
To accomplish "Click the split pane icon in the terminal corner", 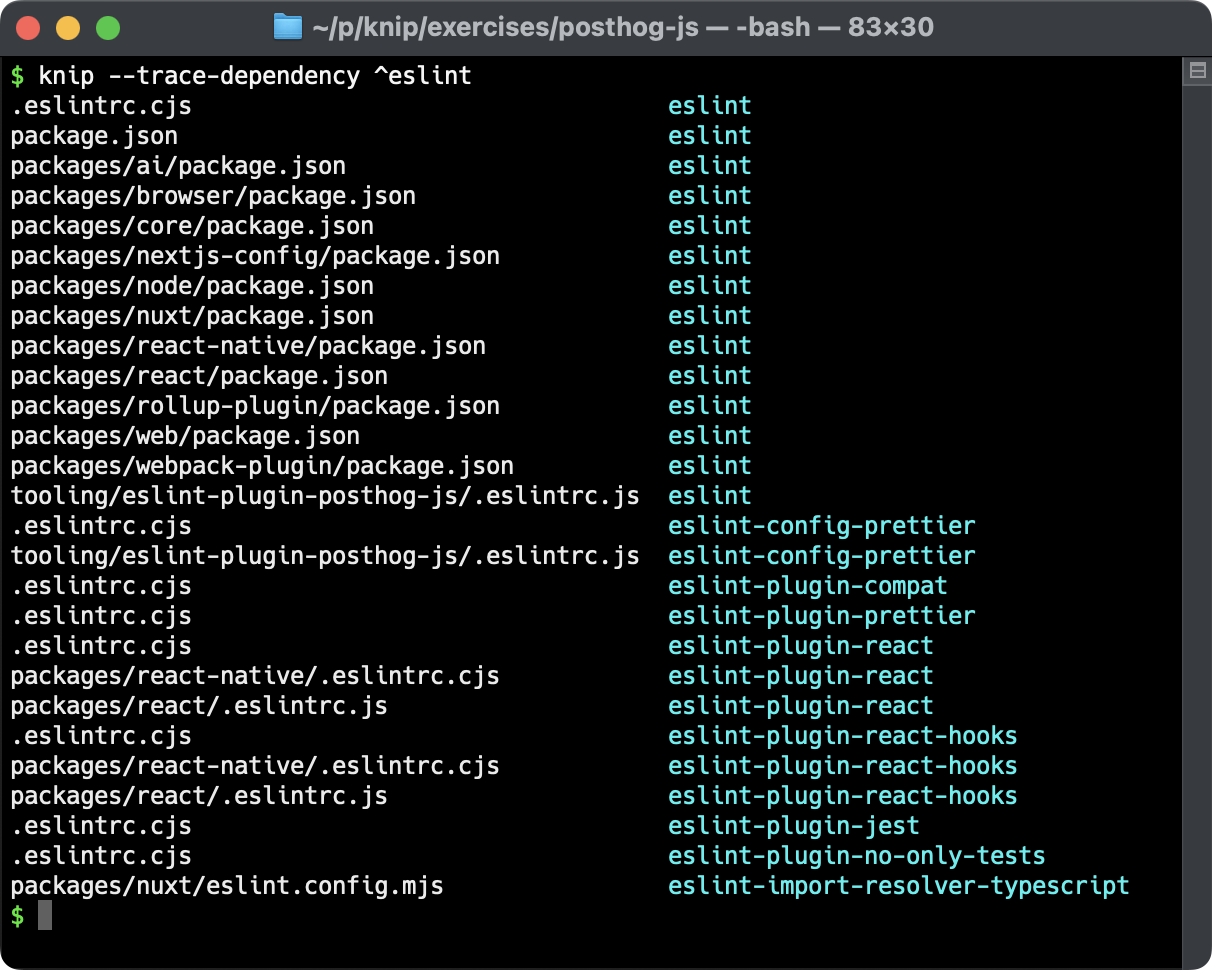I will pos(1196,70).
